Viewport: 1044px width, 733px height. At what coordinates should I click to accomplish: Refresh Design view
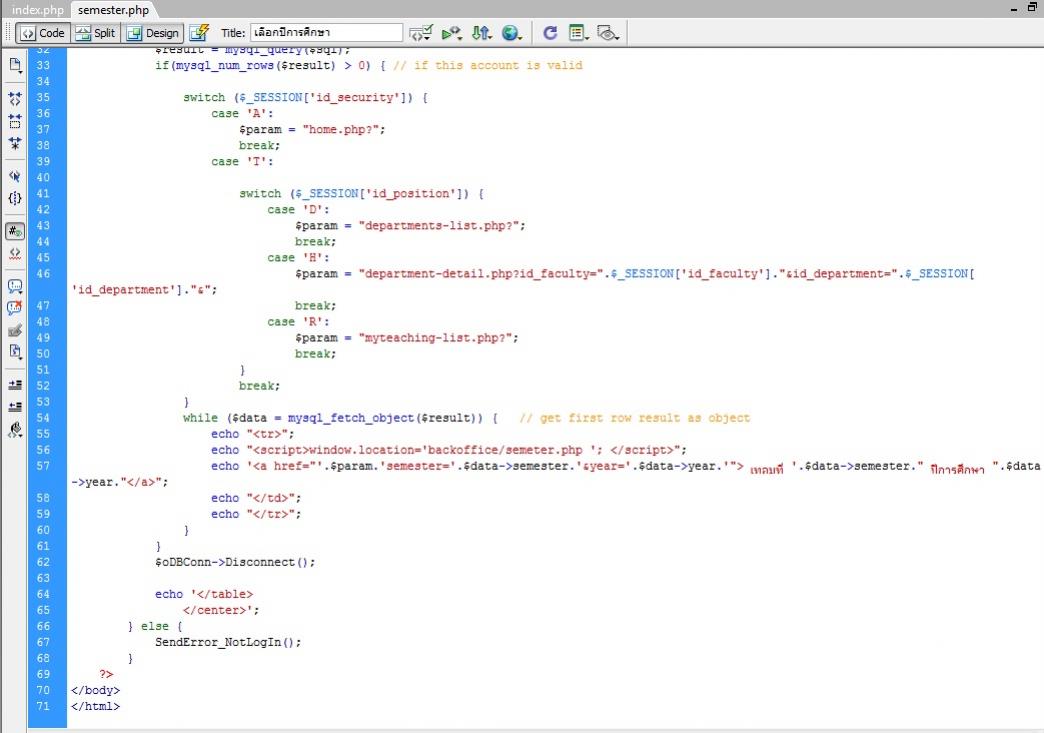(550, 33)
